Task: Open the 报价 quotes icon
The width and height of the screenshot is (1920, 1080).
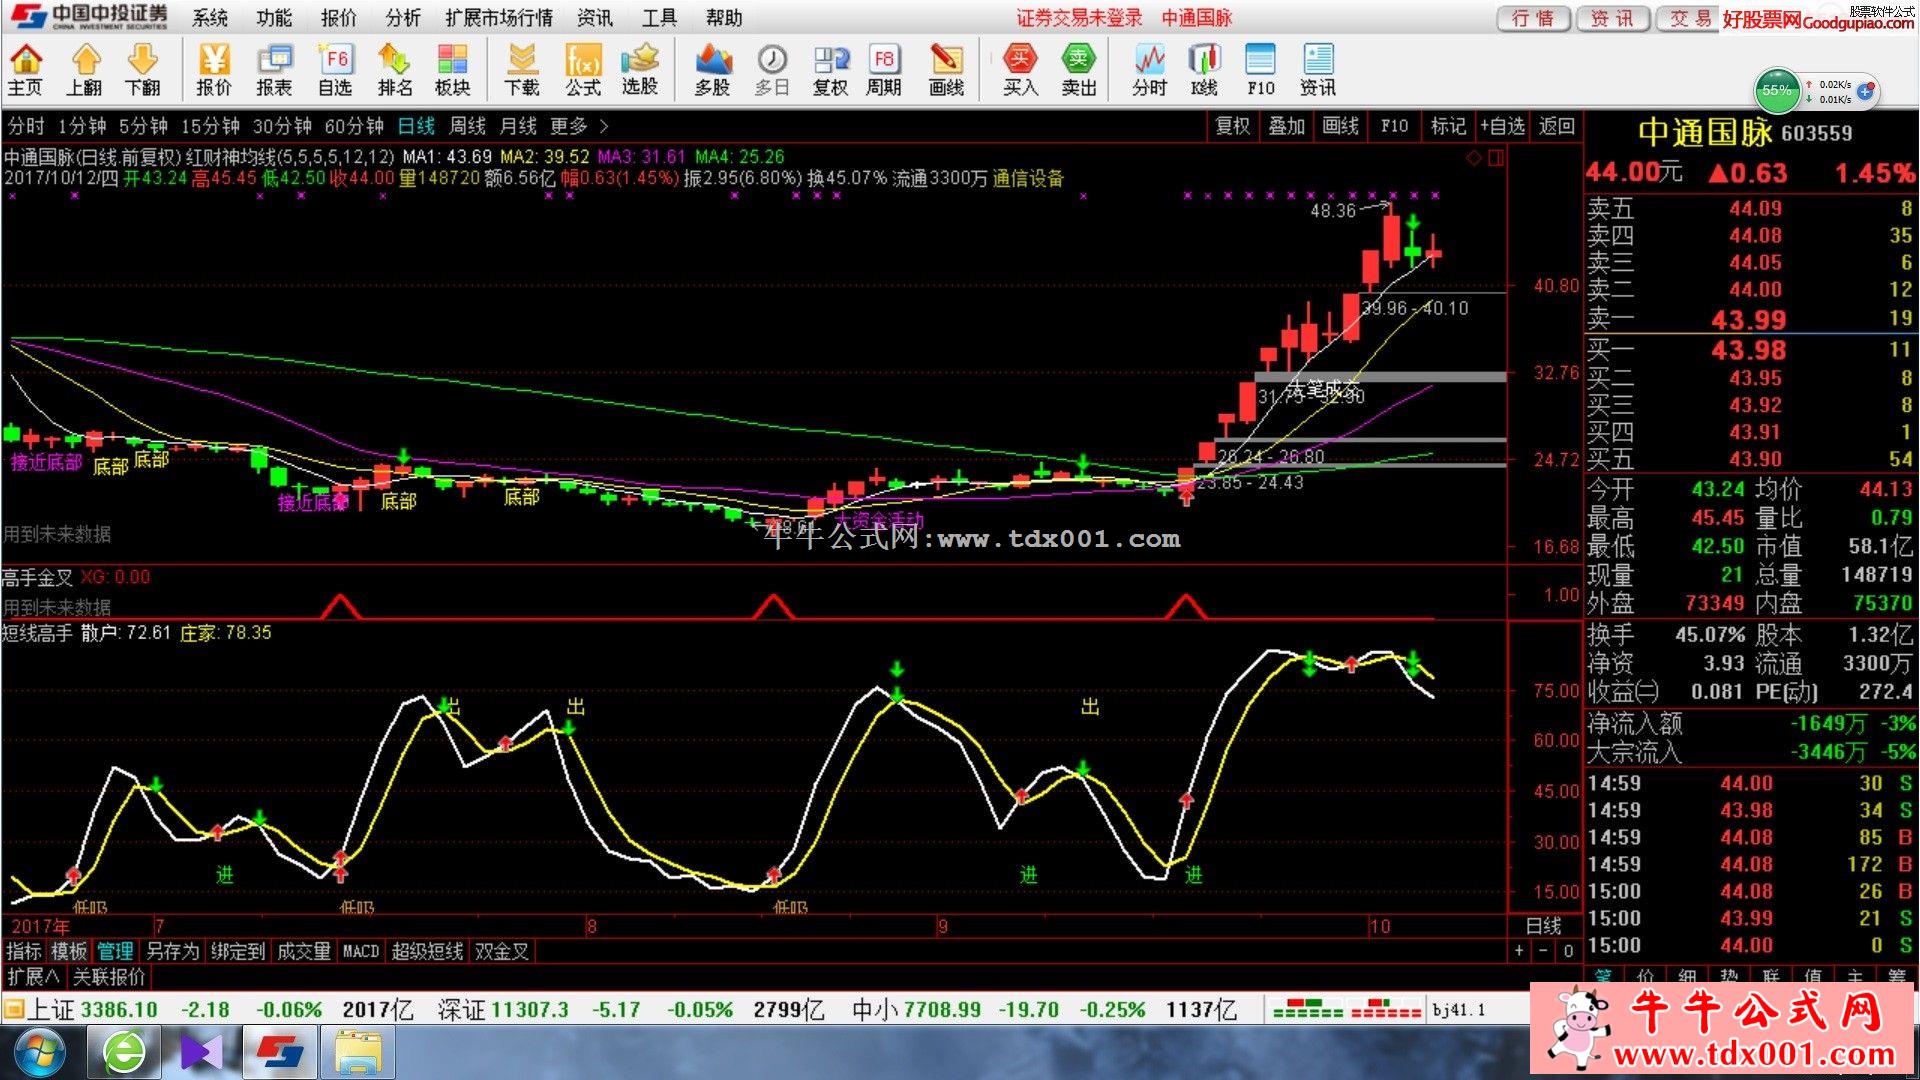Action: tap(214, 70)
